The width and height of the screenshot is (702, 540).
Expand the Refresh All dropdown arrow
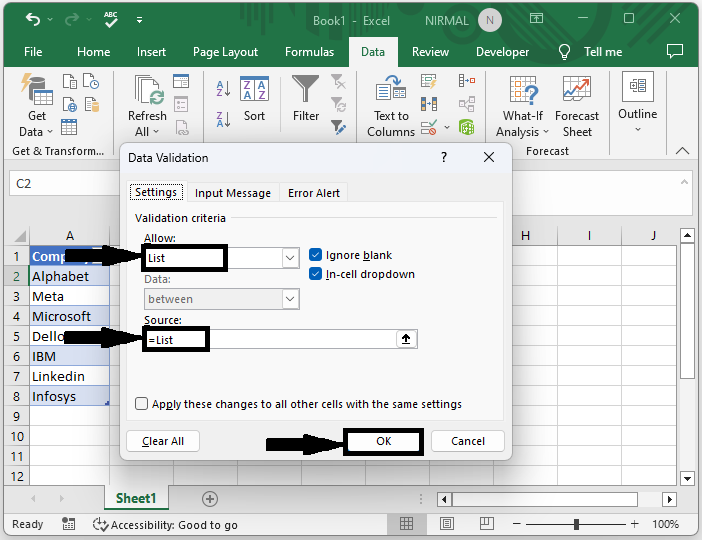point(156,132)
